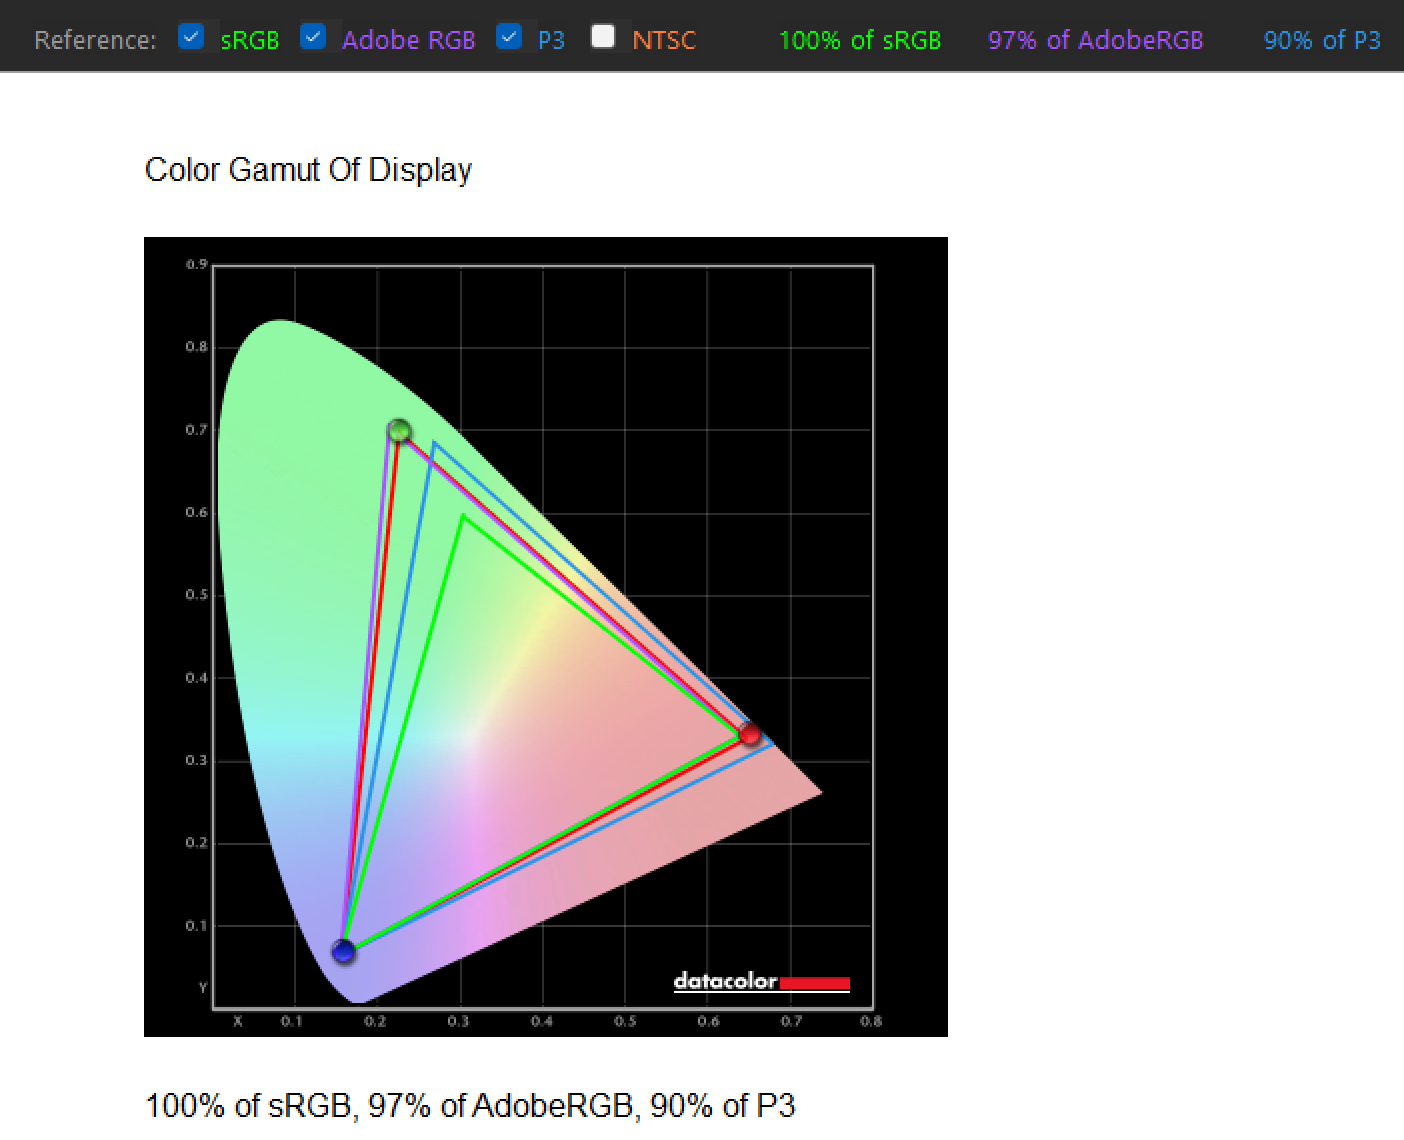The image size is (1404, 1140).
Task: Click the gamut summary caption below the chart
Action: coord(470,1106)
